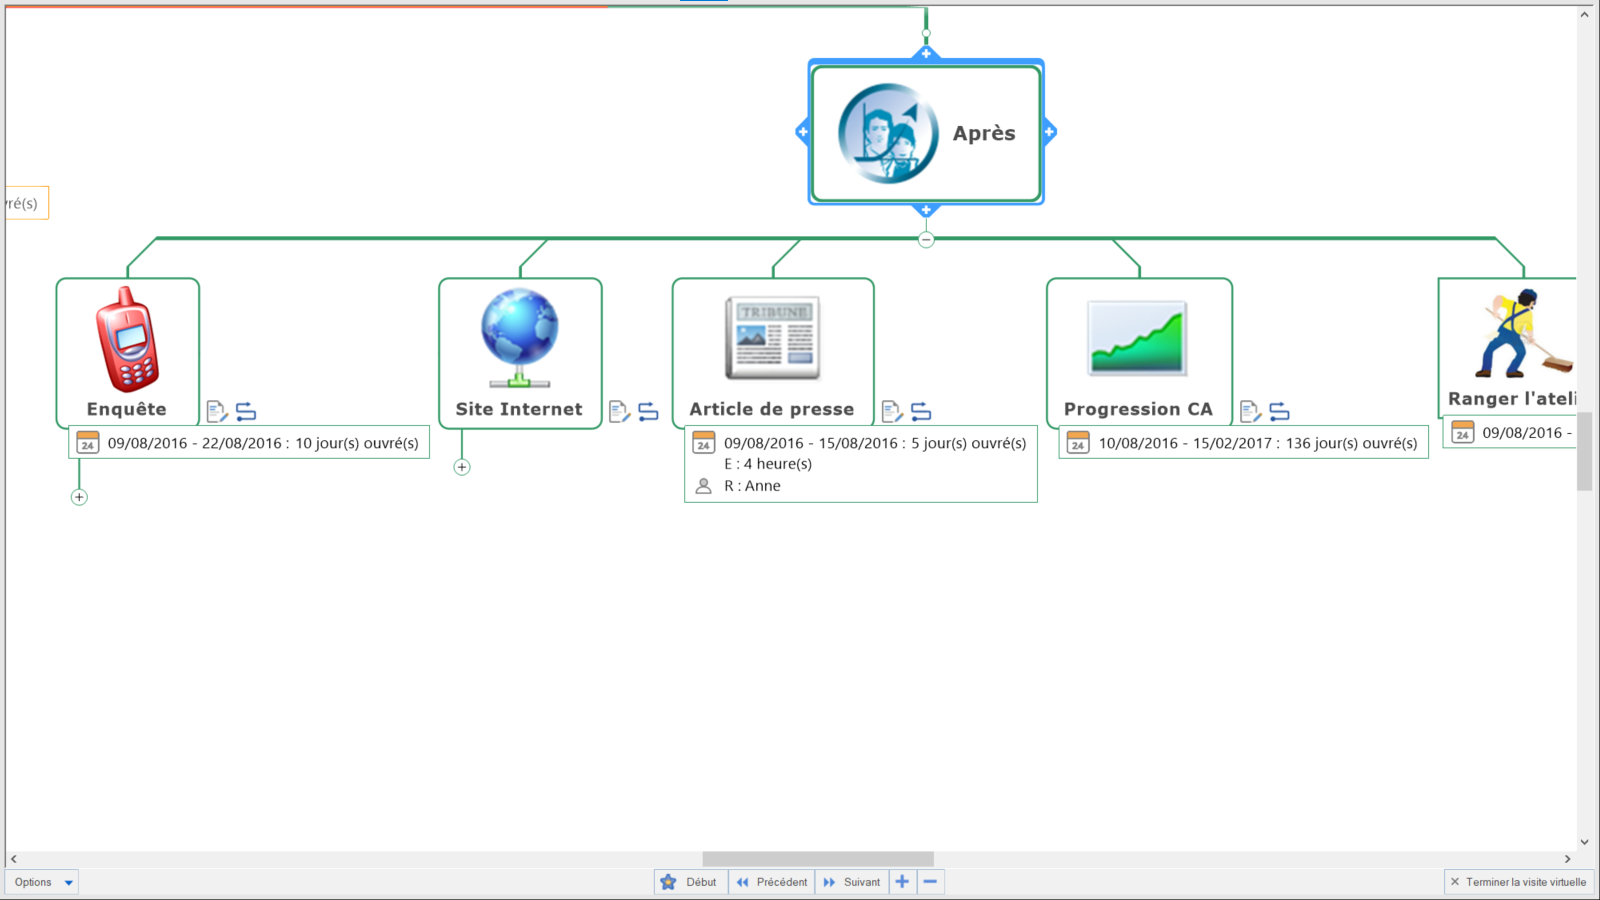Click the relationship icon next to Article de presse
The height and width of the screenshot is (900, 1600).
(x=921, y=411)
